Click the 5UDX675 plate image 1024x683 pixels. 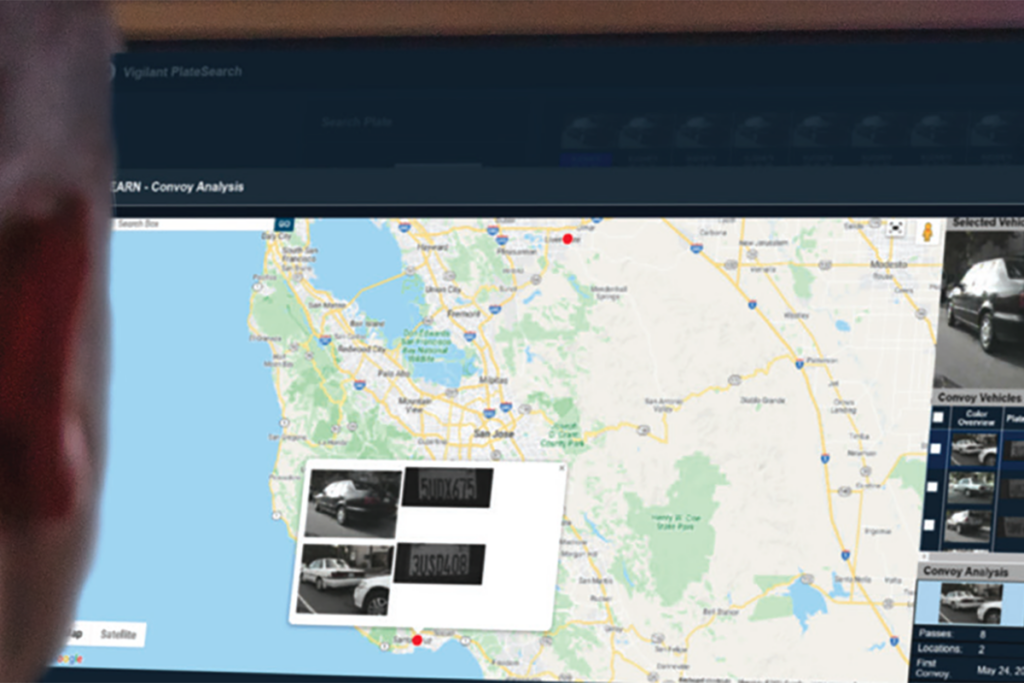[447, 487]
